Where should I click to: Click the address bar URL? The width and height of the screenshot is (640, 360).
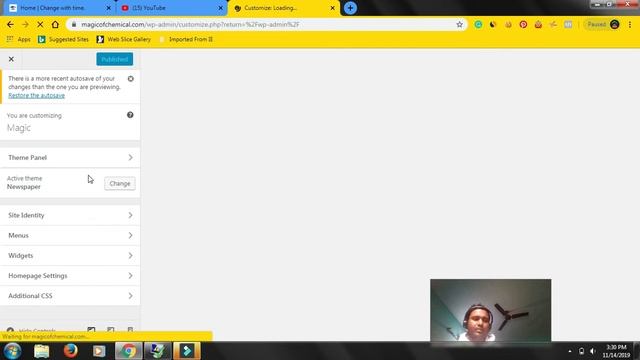[x=190, y=24]
